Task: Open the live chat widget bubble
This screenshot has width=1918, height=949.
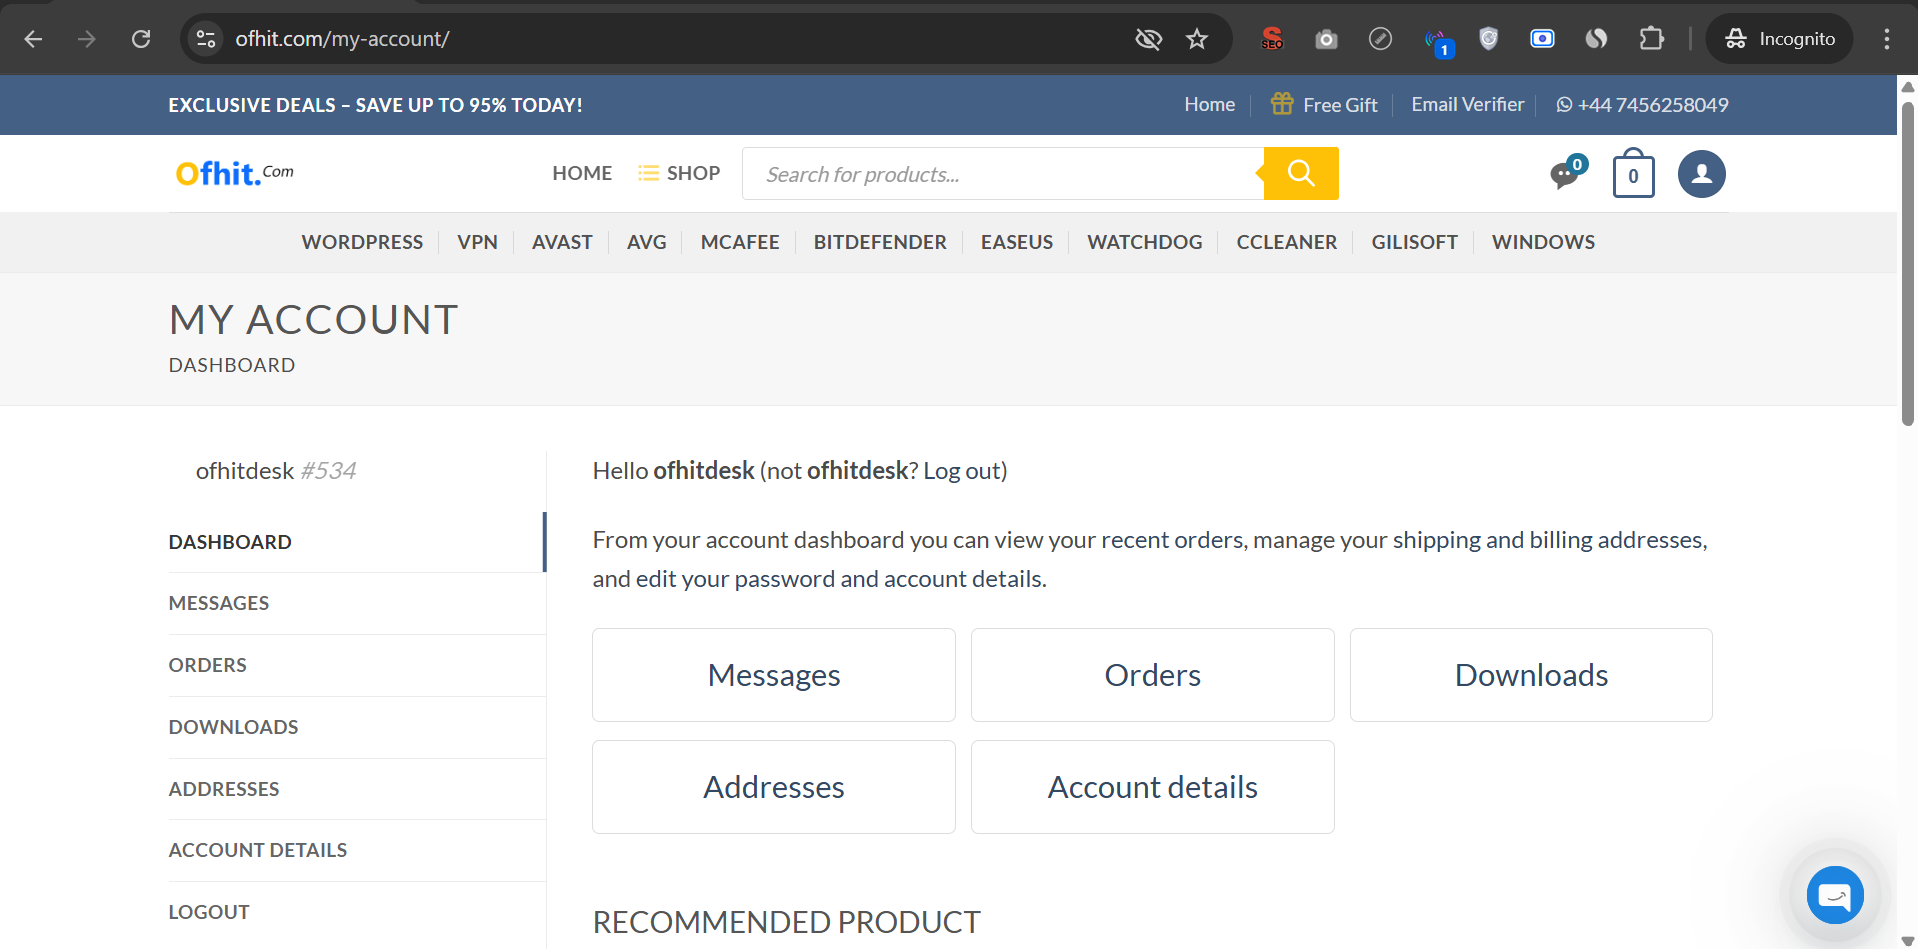Action: [1834, 895]
